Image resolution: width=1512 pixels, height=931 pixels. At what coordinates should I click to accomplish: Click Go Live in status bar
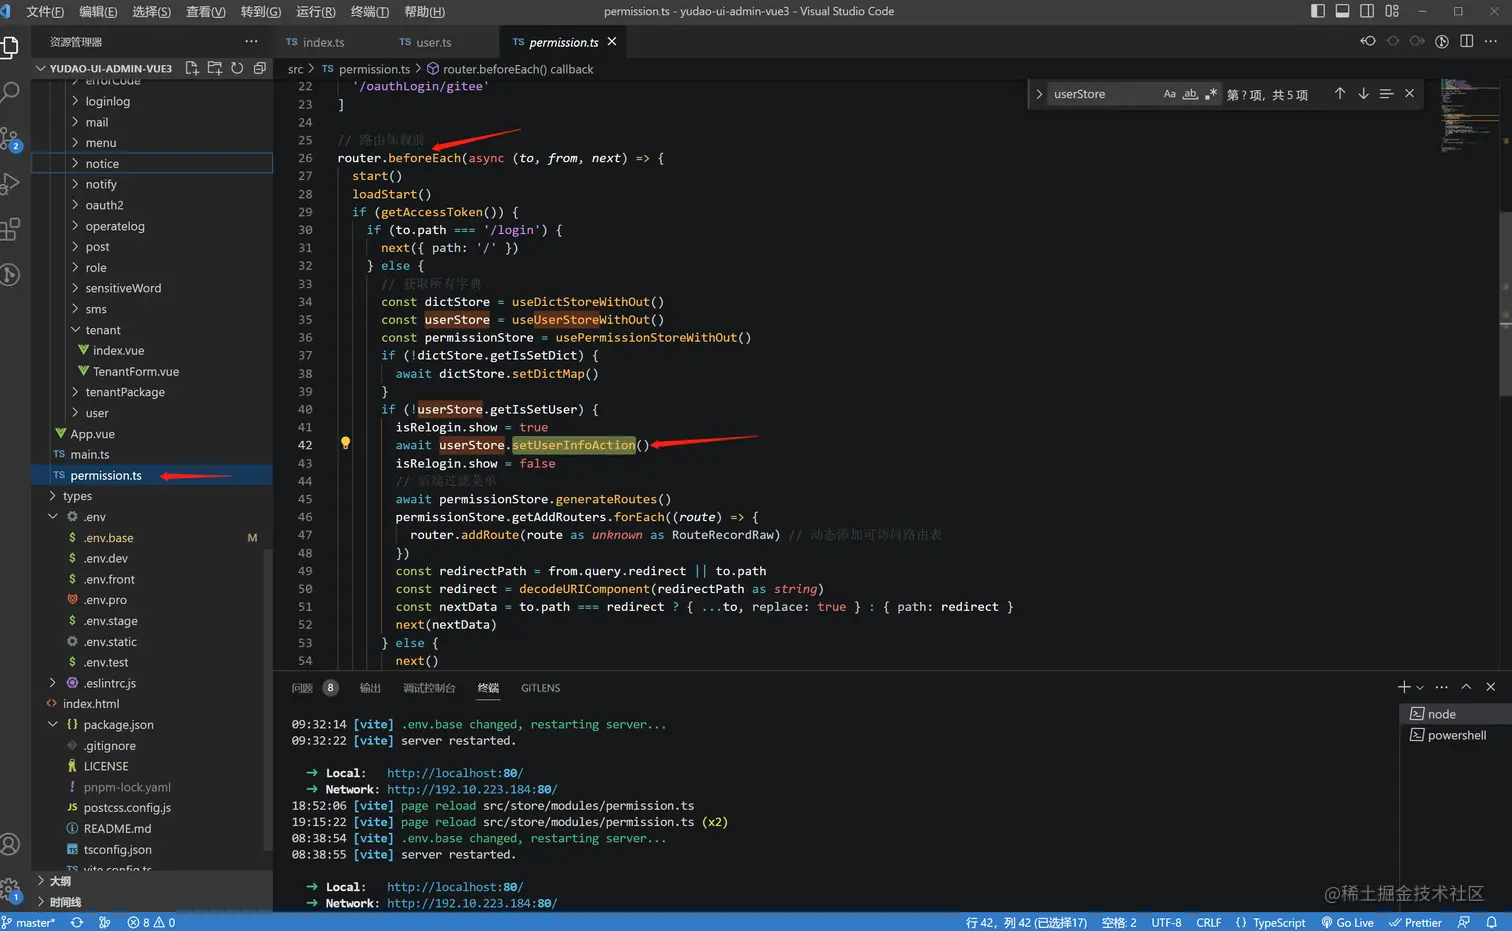pyautogui.click(x=1348, y=922)
